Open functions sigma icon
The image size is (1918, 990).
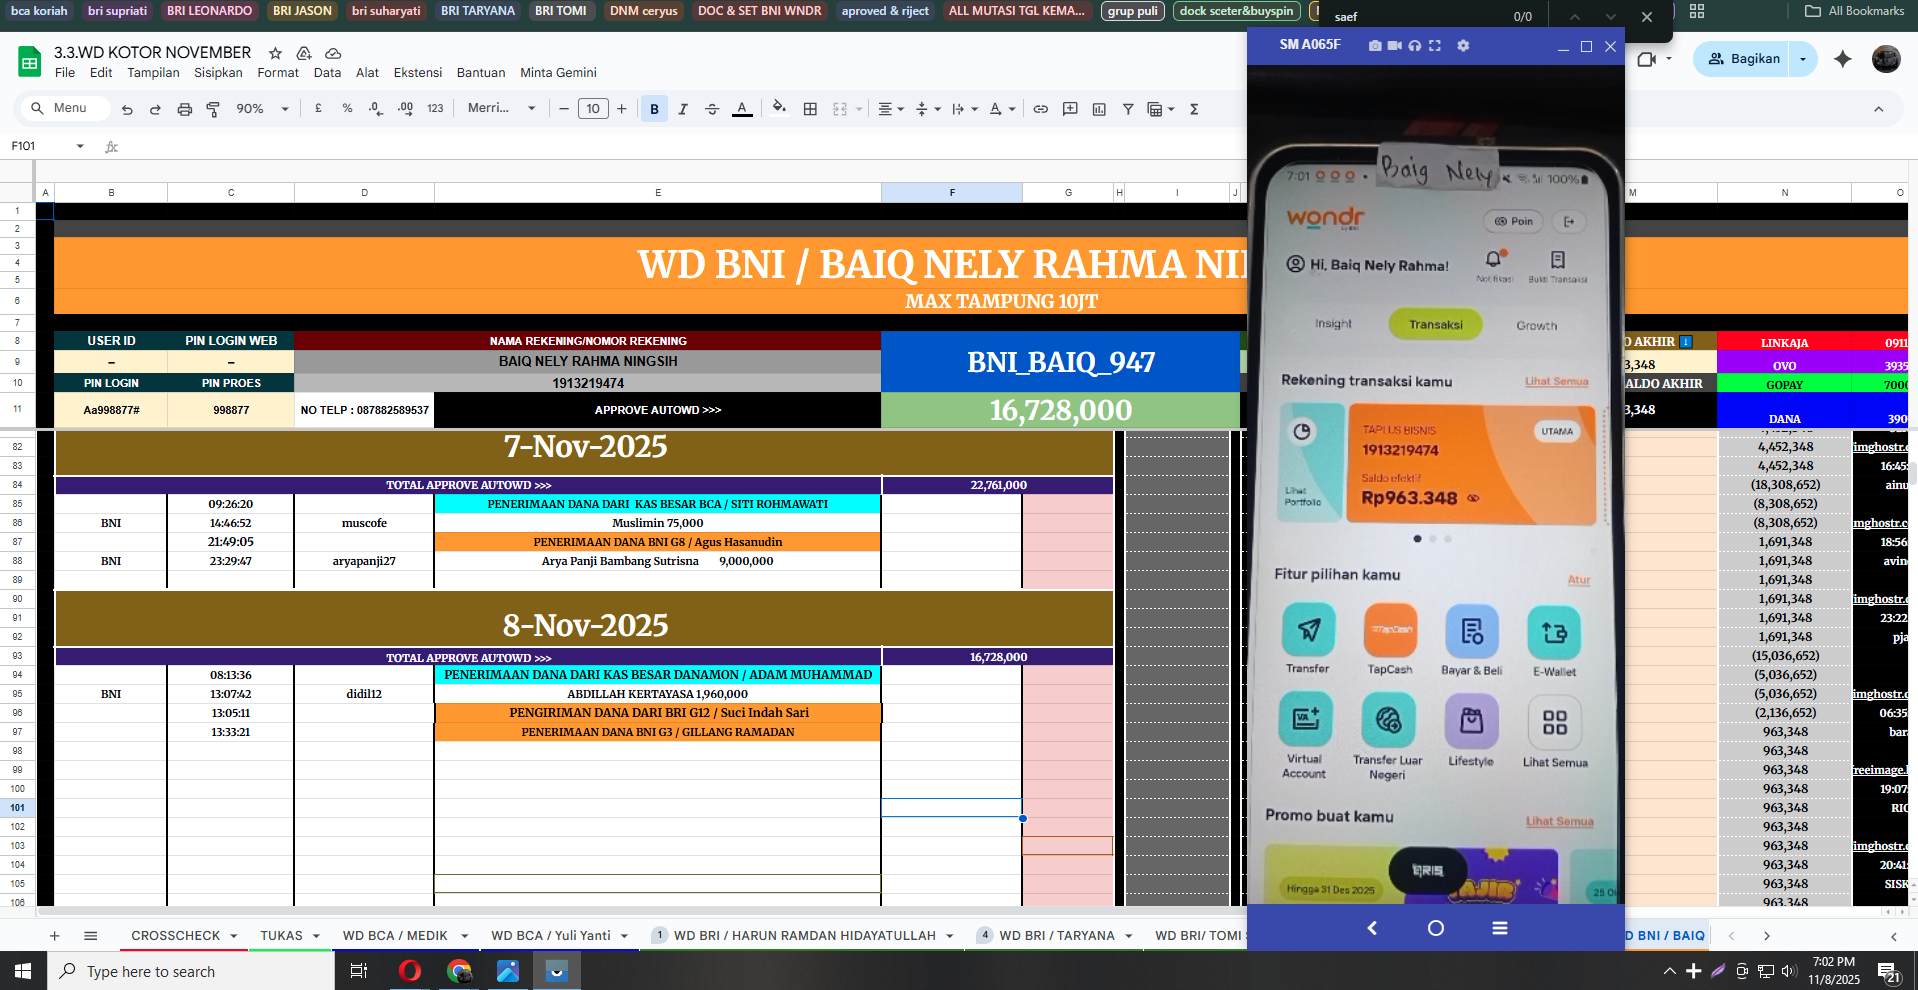1194,109
